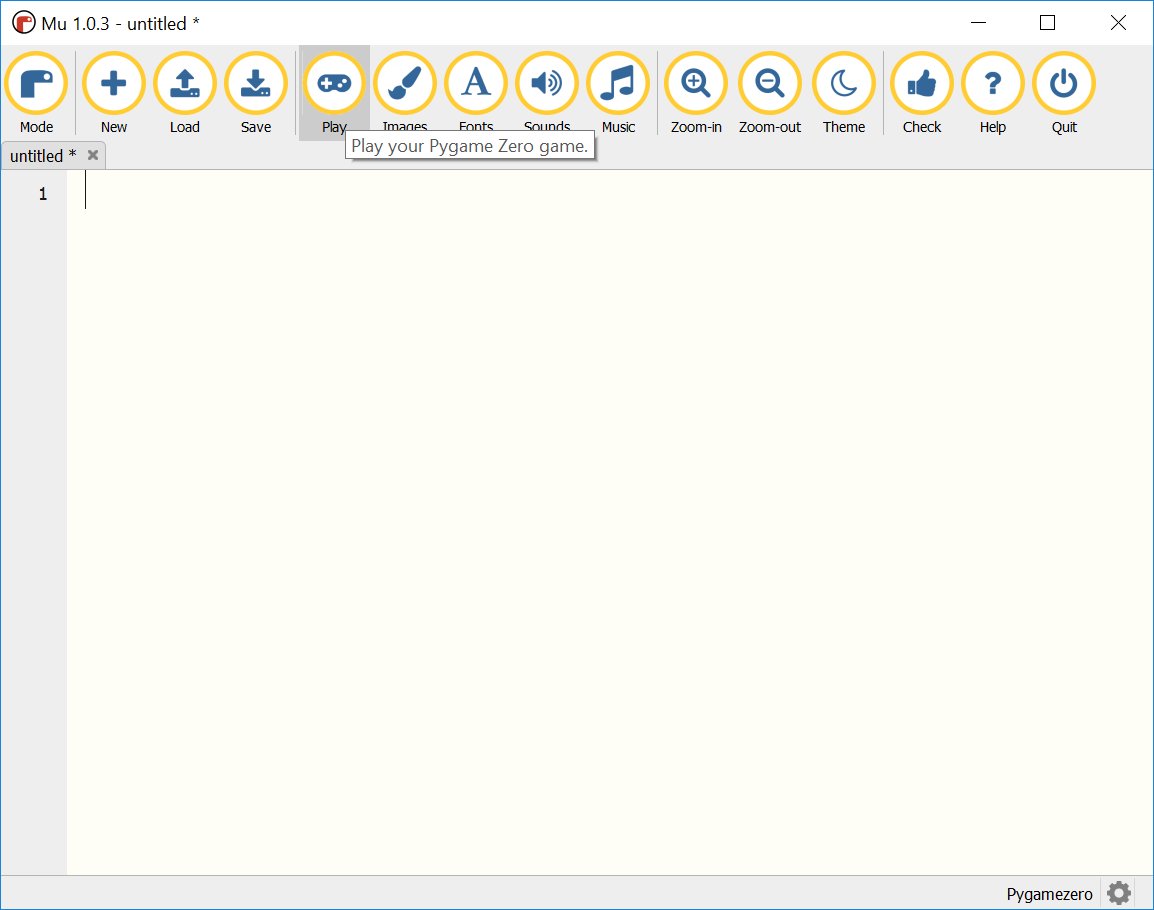The height and width of the screenshot is (910, 1154).
Task: Click the Pygamezero status label
Action: (1049, 894)
